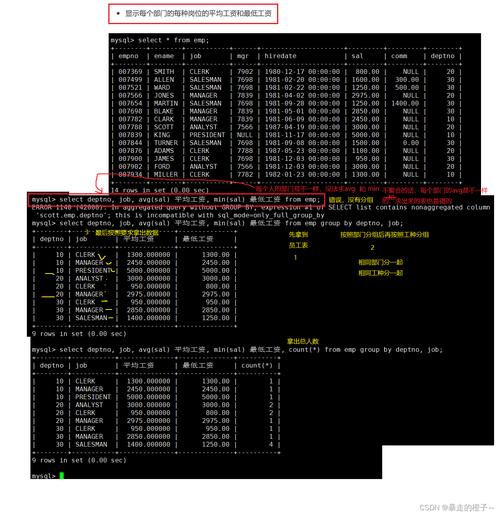The image size is (500, 515).
Task: Click employee number 007521
Action: coord(130,88)
